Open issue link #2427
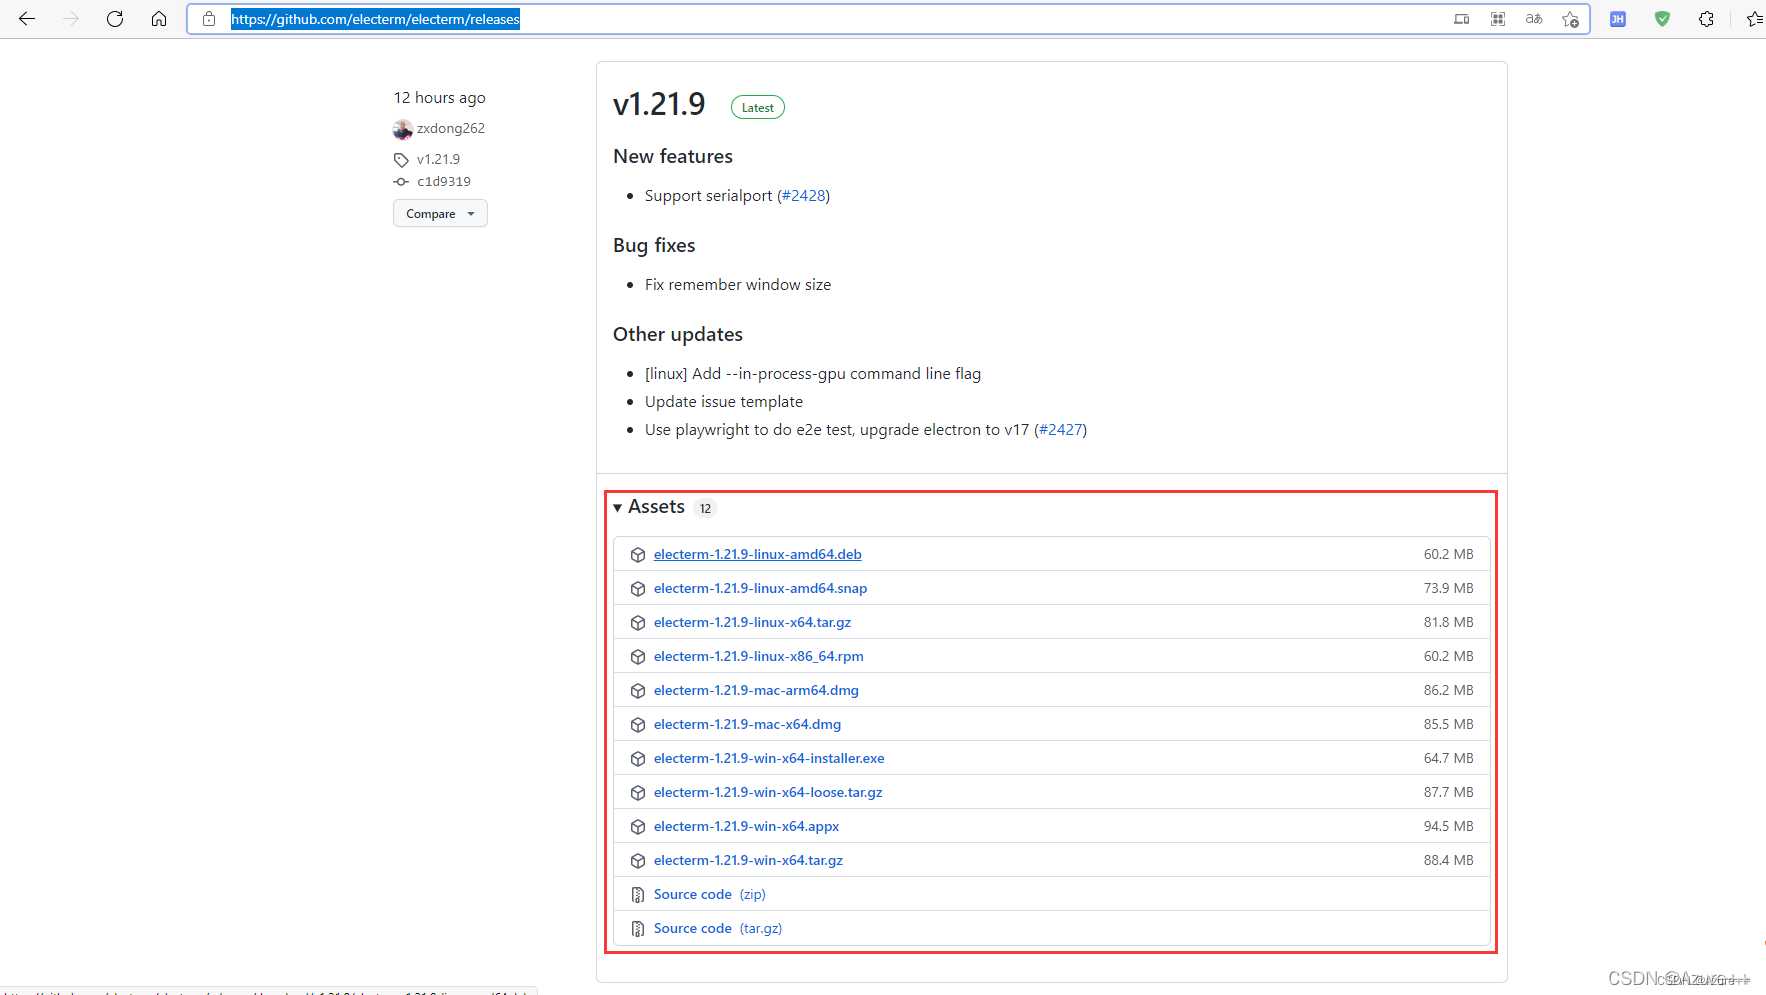Viewport: 1766px width, 995px height. tap(1061, 430)
